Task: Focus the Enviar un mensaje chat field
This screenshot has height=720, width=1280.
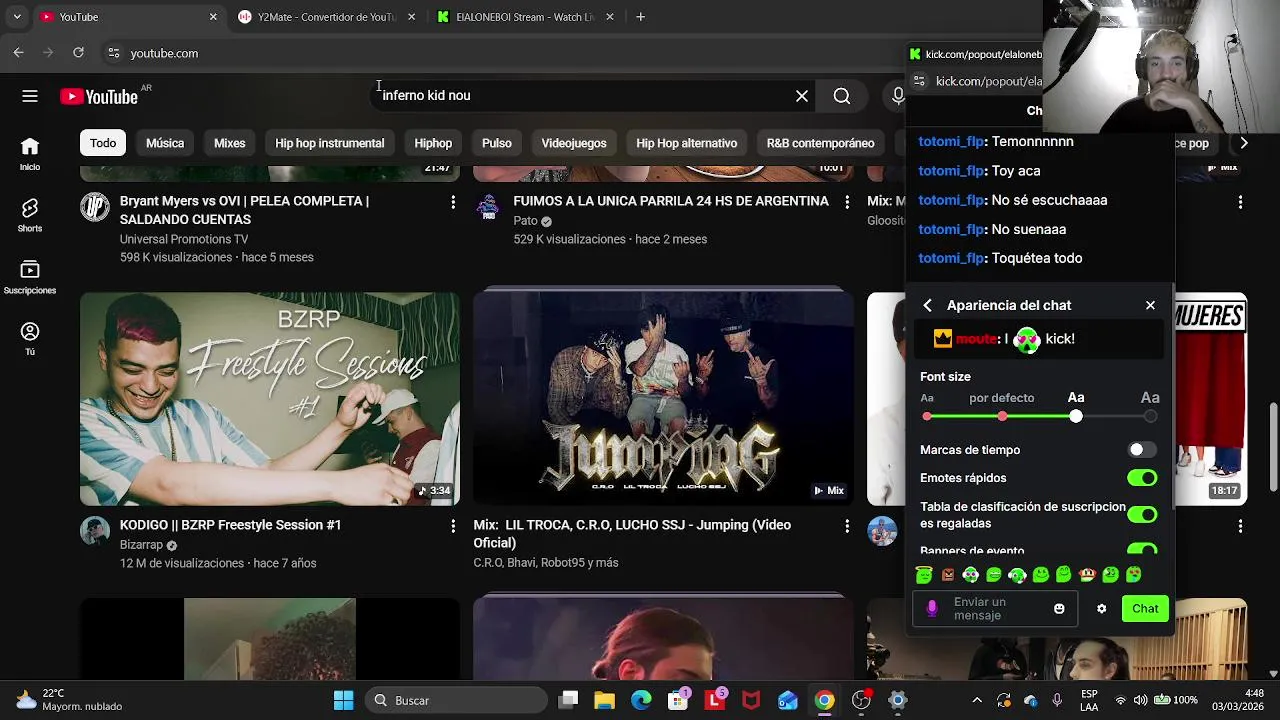Action: click(996, 608)
